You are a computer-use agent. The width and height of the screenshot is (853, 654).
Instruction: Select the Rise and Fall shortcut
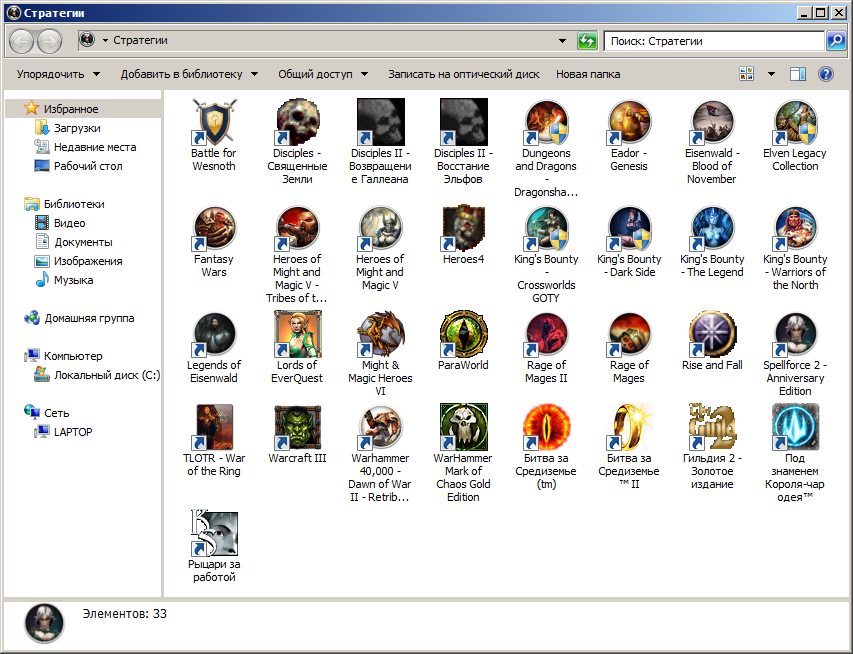(712, 334)
